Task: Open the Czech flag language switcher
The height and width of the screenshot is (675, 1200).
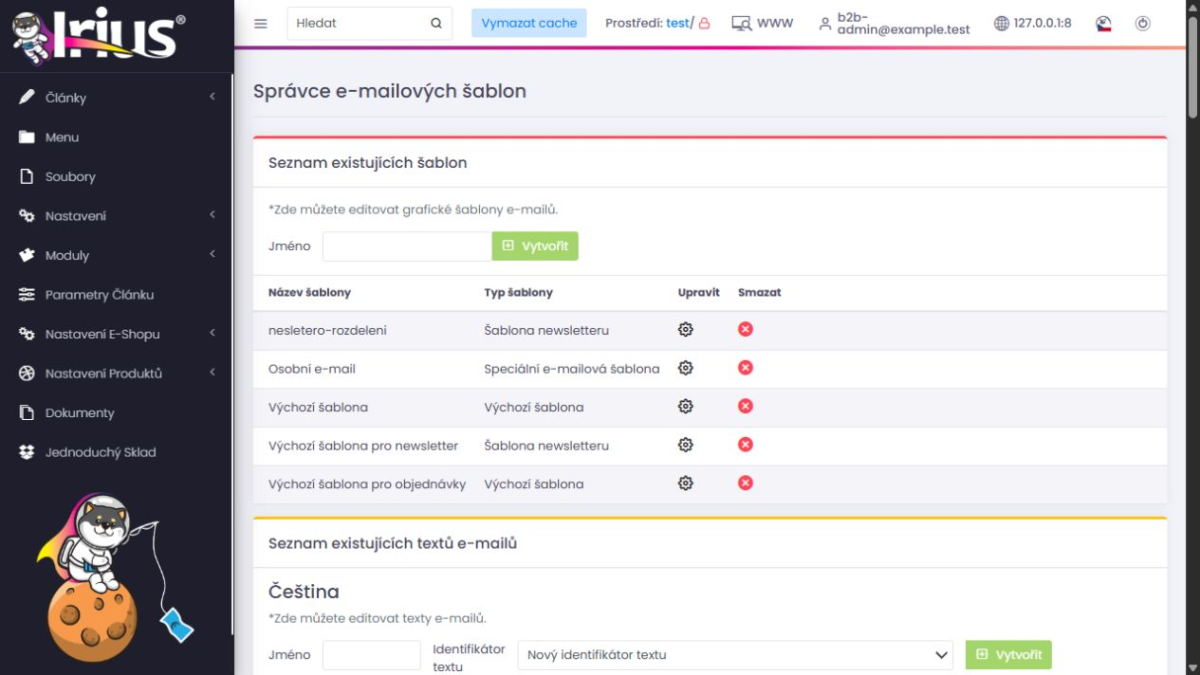Action: click(x=1104, y=23)
